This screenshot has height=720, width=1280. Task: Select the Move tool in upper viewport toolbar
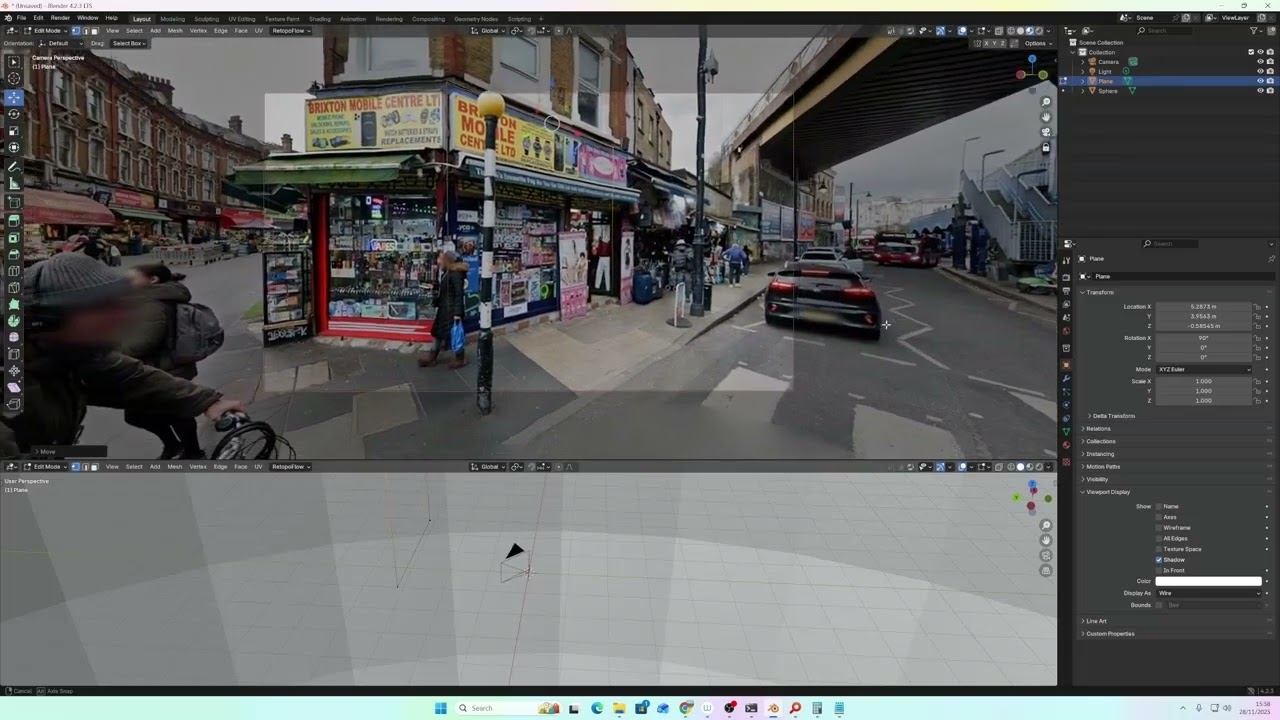click(14, 98)
